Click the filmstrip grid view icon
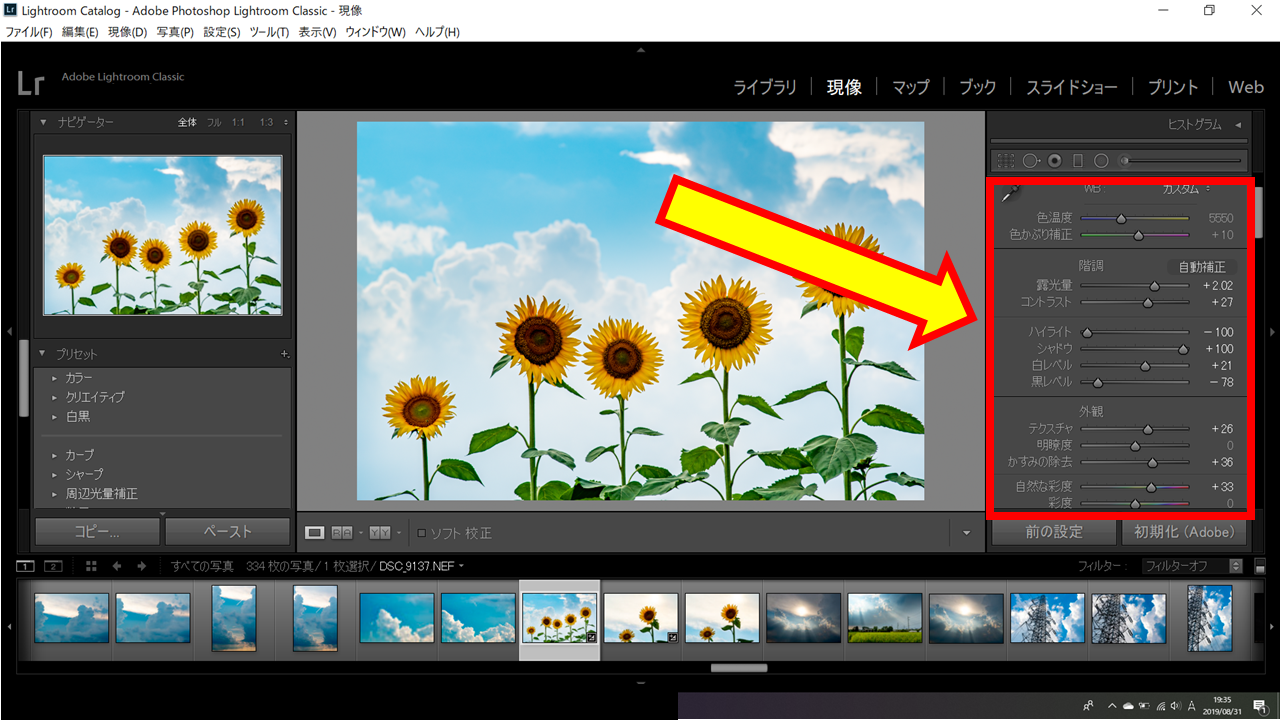This screenshot has height=720, width=1280. pyautogui.click(x=91, y=566)
